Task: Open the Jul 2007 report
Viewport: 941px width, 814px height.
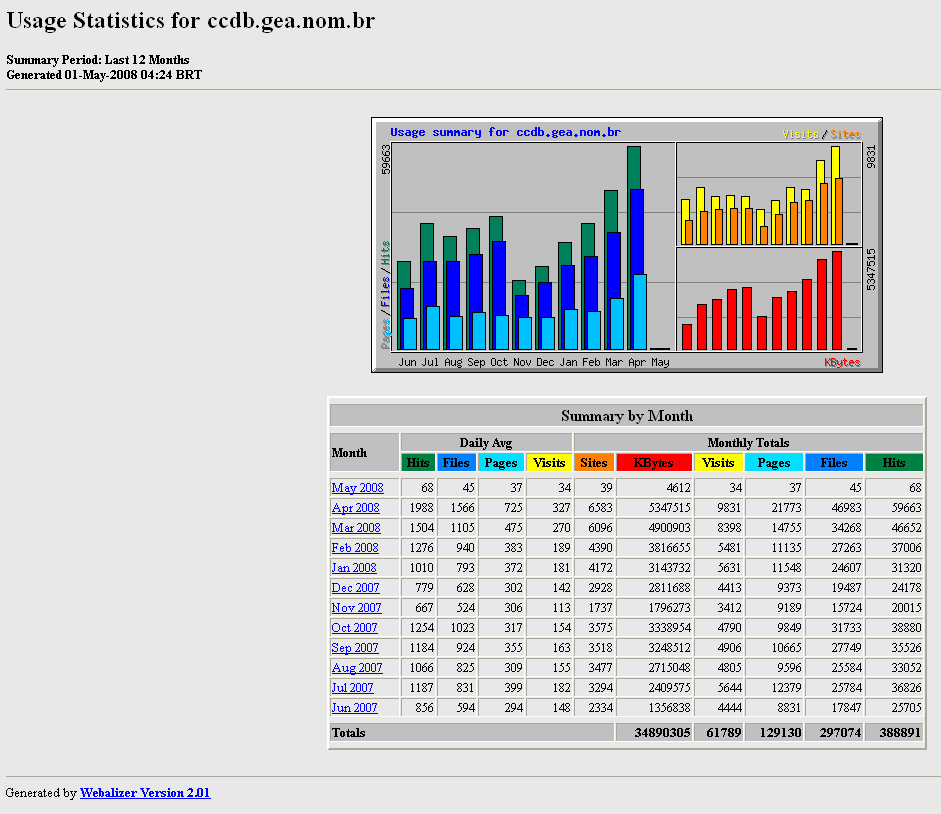Action: click(352, 688)
